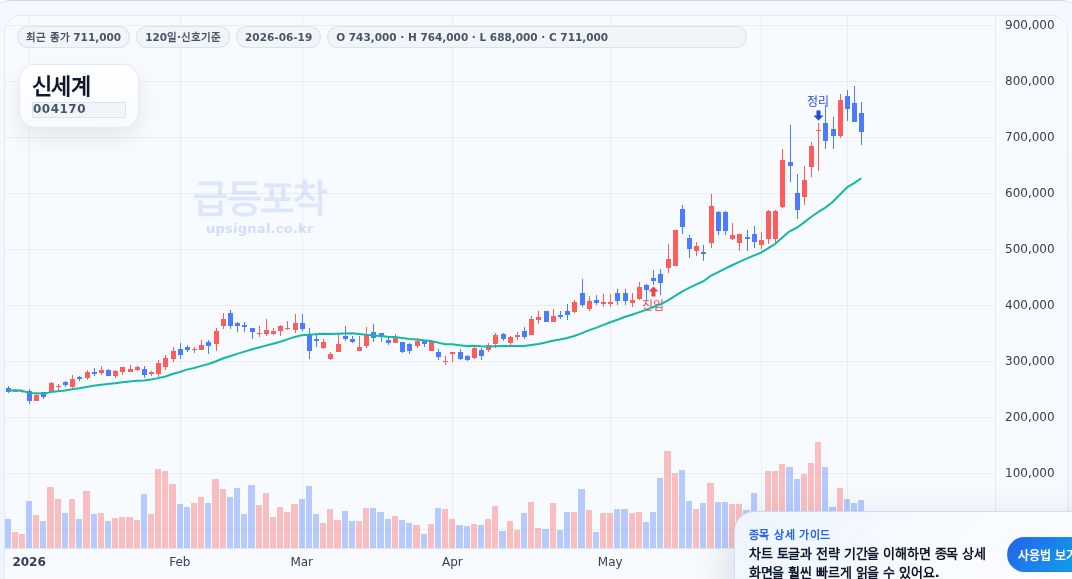The image size is (1072, 579).
Task: Click the 종목 상세 가이드 heading
Action: 789,535
